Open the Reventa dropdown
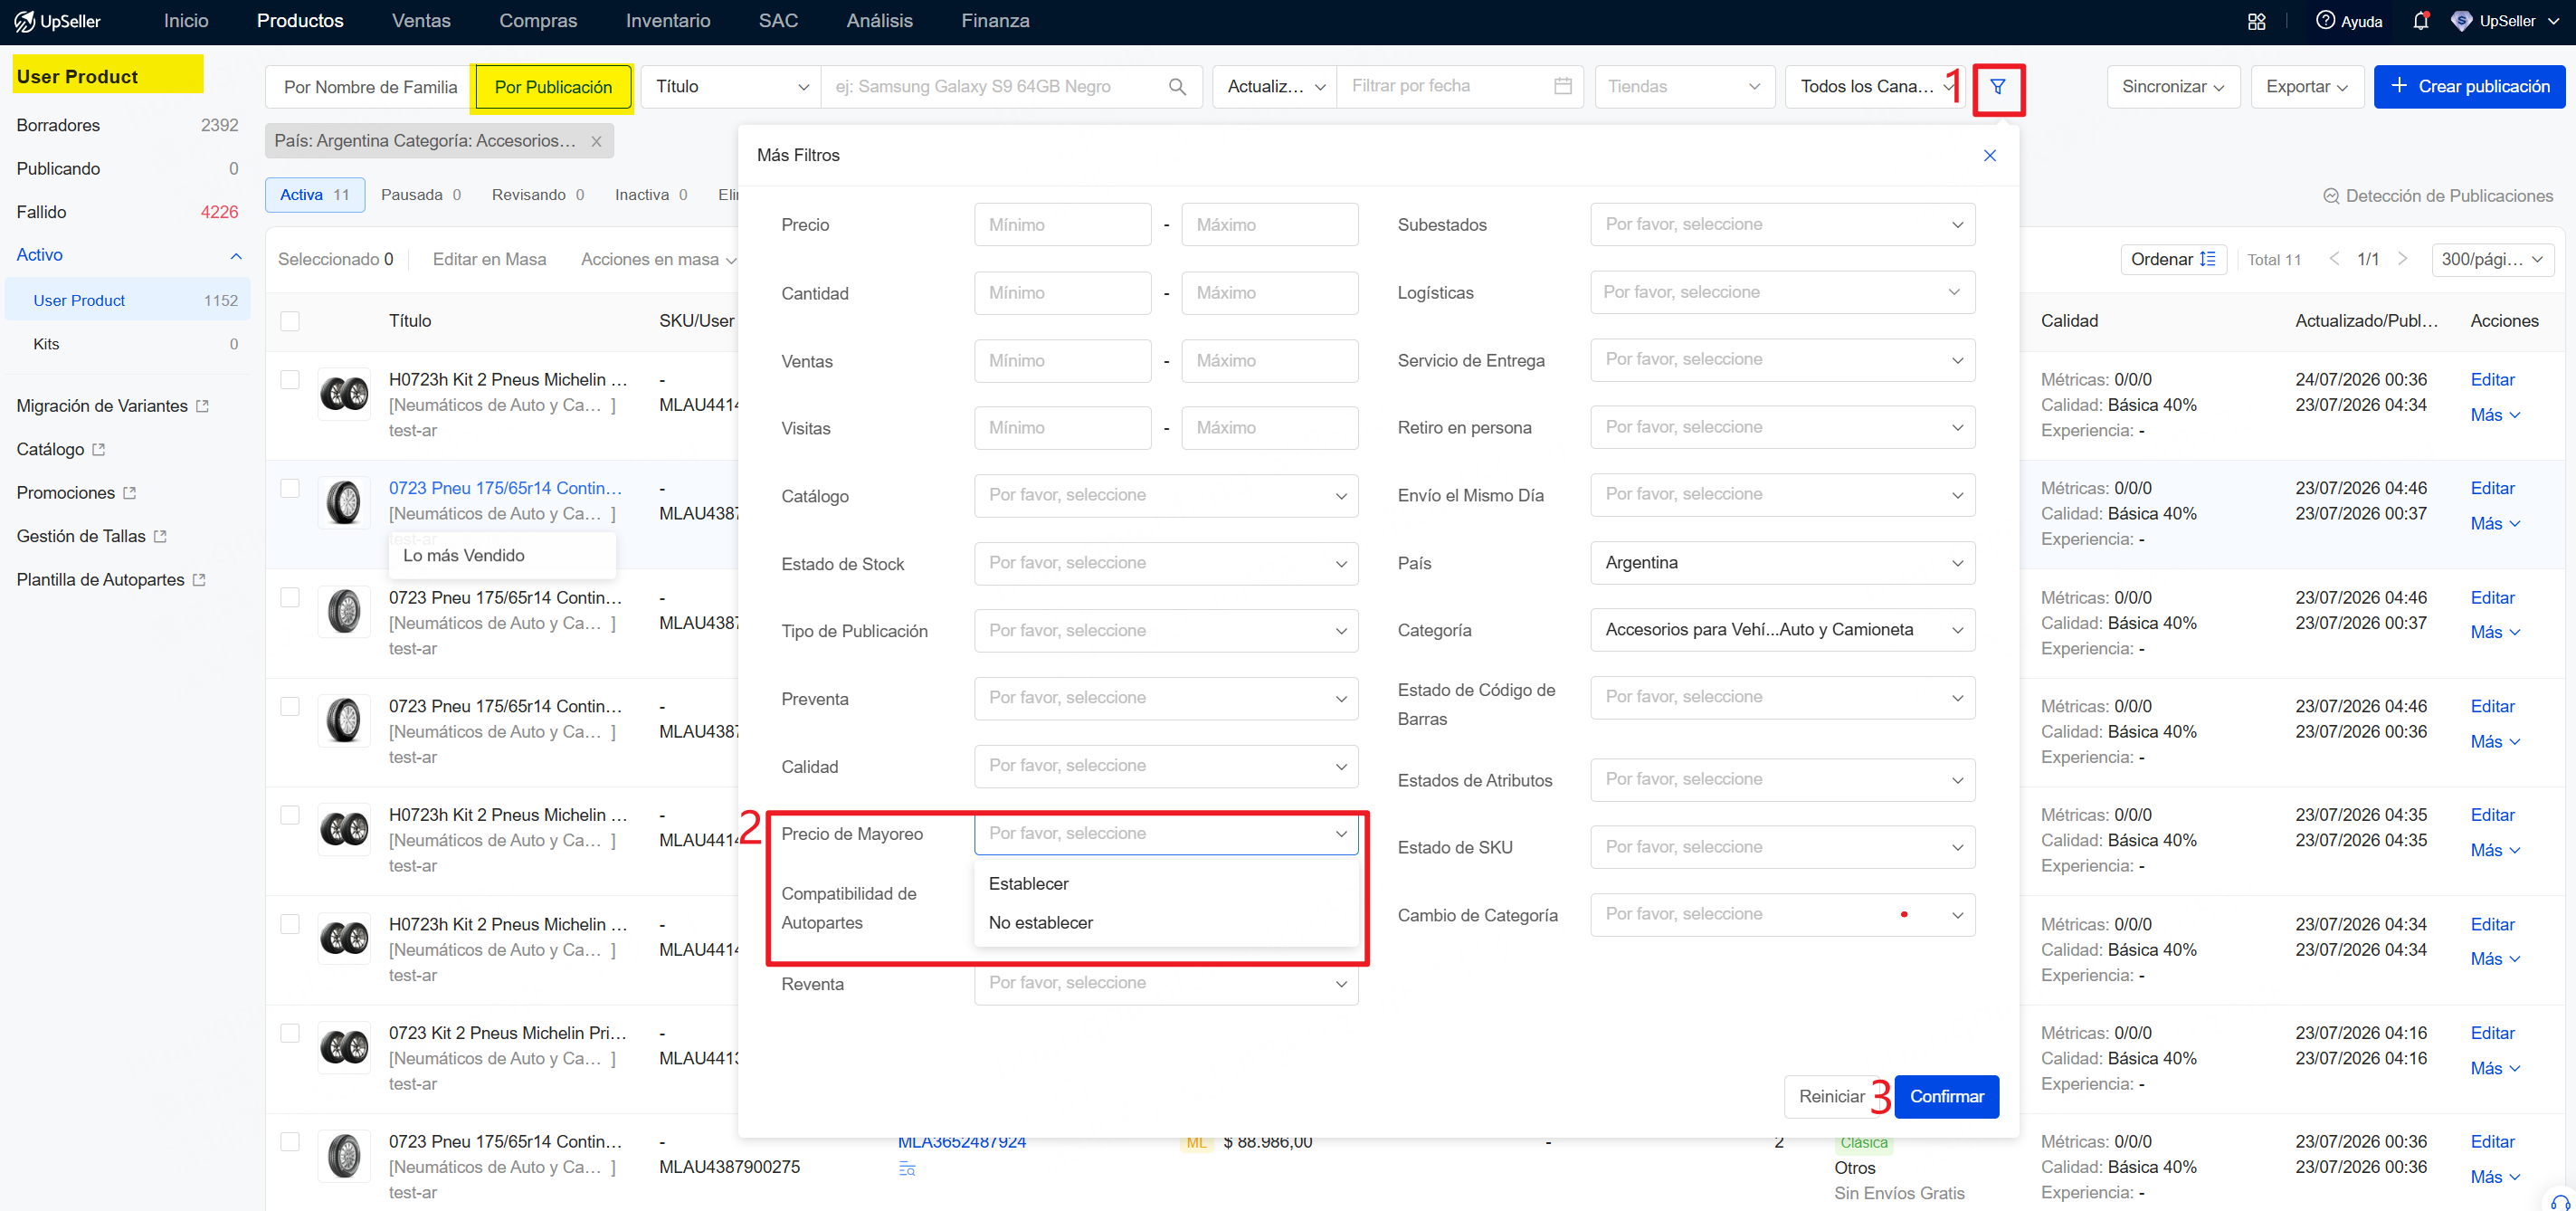The height and width of the screenshot is (1211, 2576). tap(1166, 984)
